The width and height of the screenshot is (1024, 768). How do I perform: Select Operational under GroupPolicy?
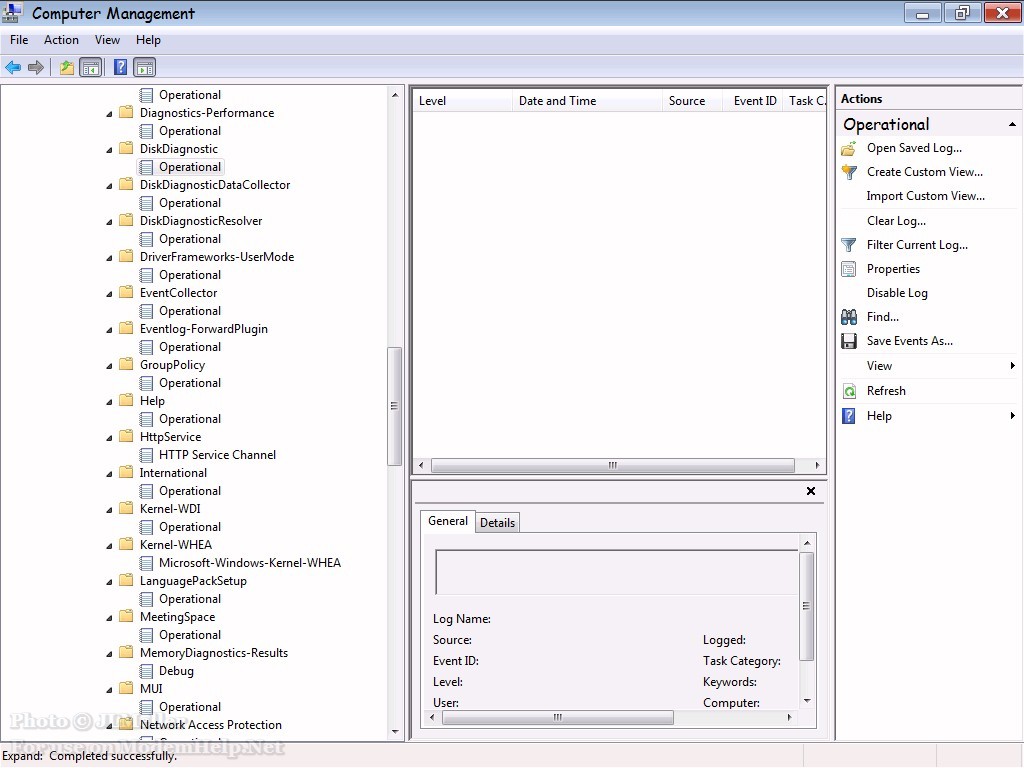click(x=190, y=383)
